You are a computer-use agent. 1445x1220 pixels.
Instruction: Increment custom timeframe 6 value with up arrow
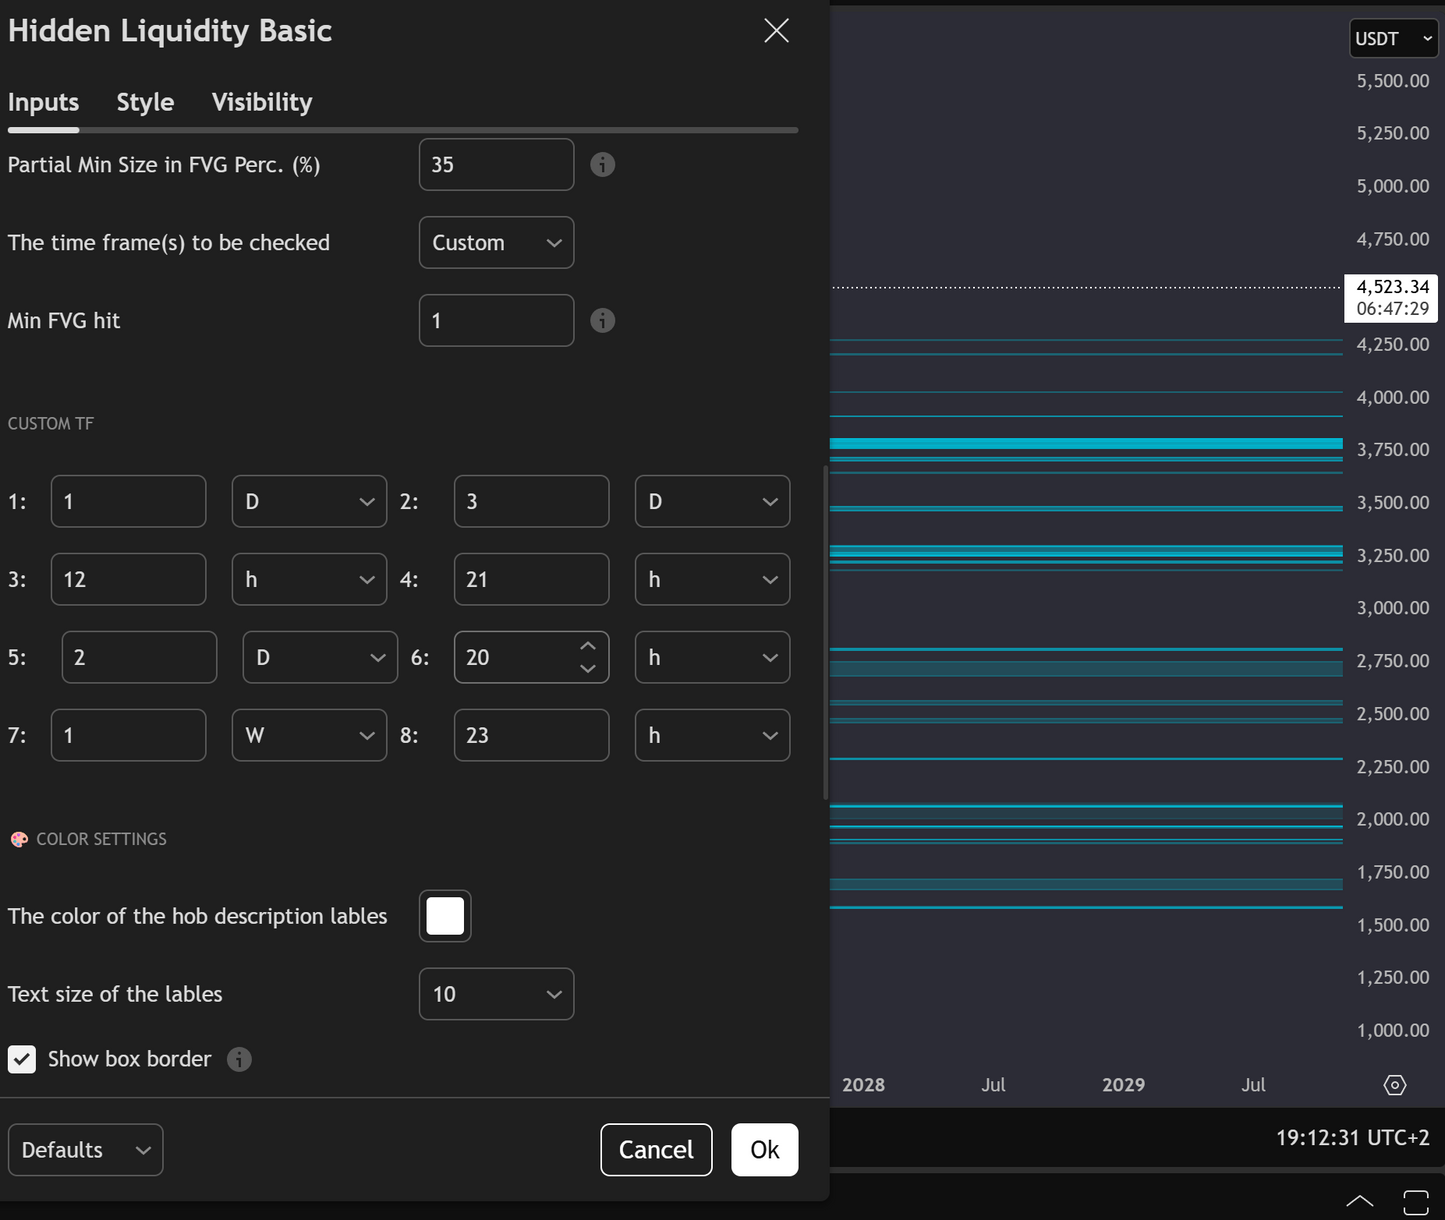(x=588, y=647)
